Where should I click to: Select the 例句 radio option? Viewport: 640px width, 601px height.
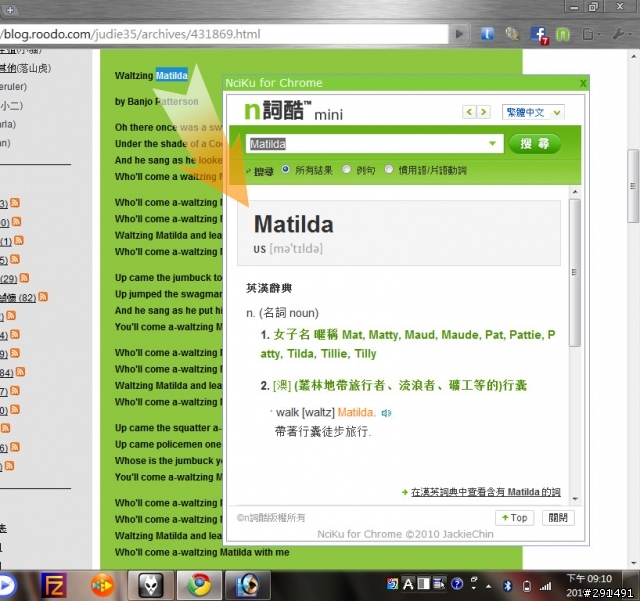(x=347, y=169)
